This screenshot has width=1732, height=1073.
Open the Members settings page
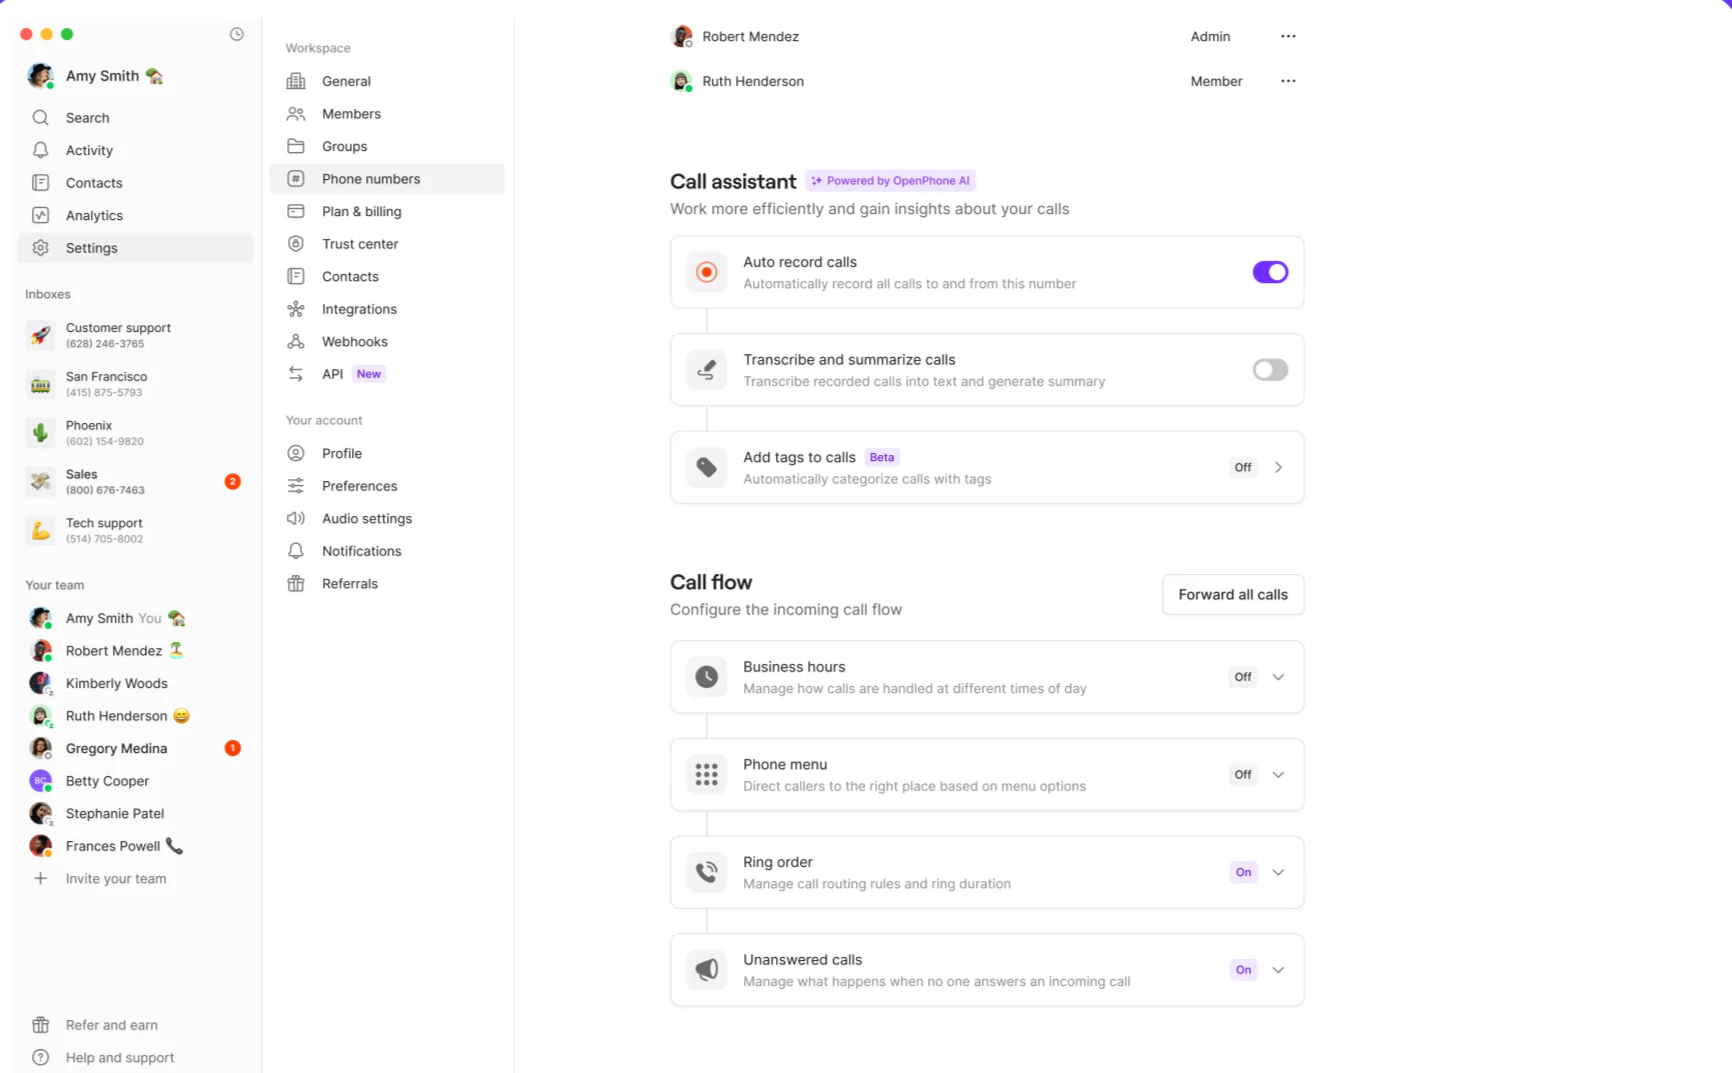coord(387,114)
